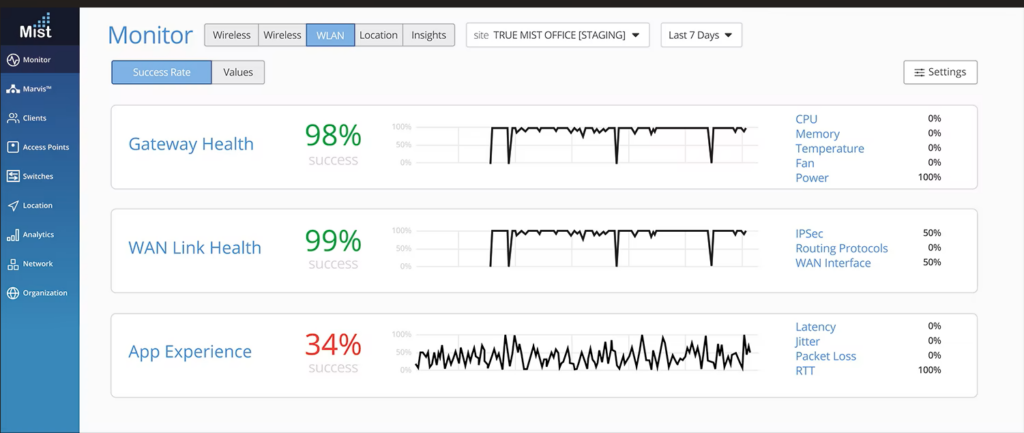Expand the site selector dropdown
Image resolution: width=1024 pixels, height=433 pixels.
[557, 35]
